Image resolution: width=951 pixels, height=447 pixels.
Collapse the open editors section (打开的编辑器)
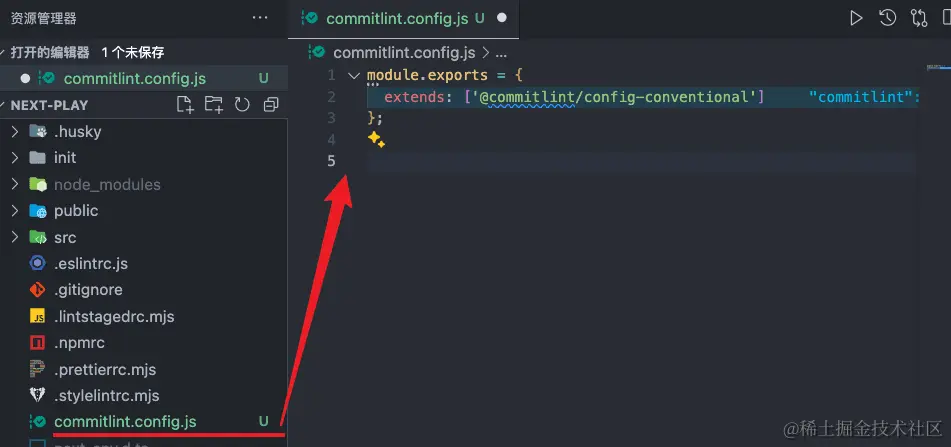point(4,52)
